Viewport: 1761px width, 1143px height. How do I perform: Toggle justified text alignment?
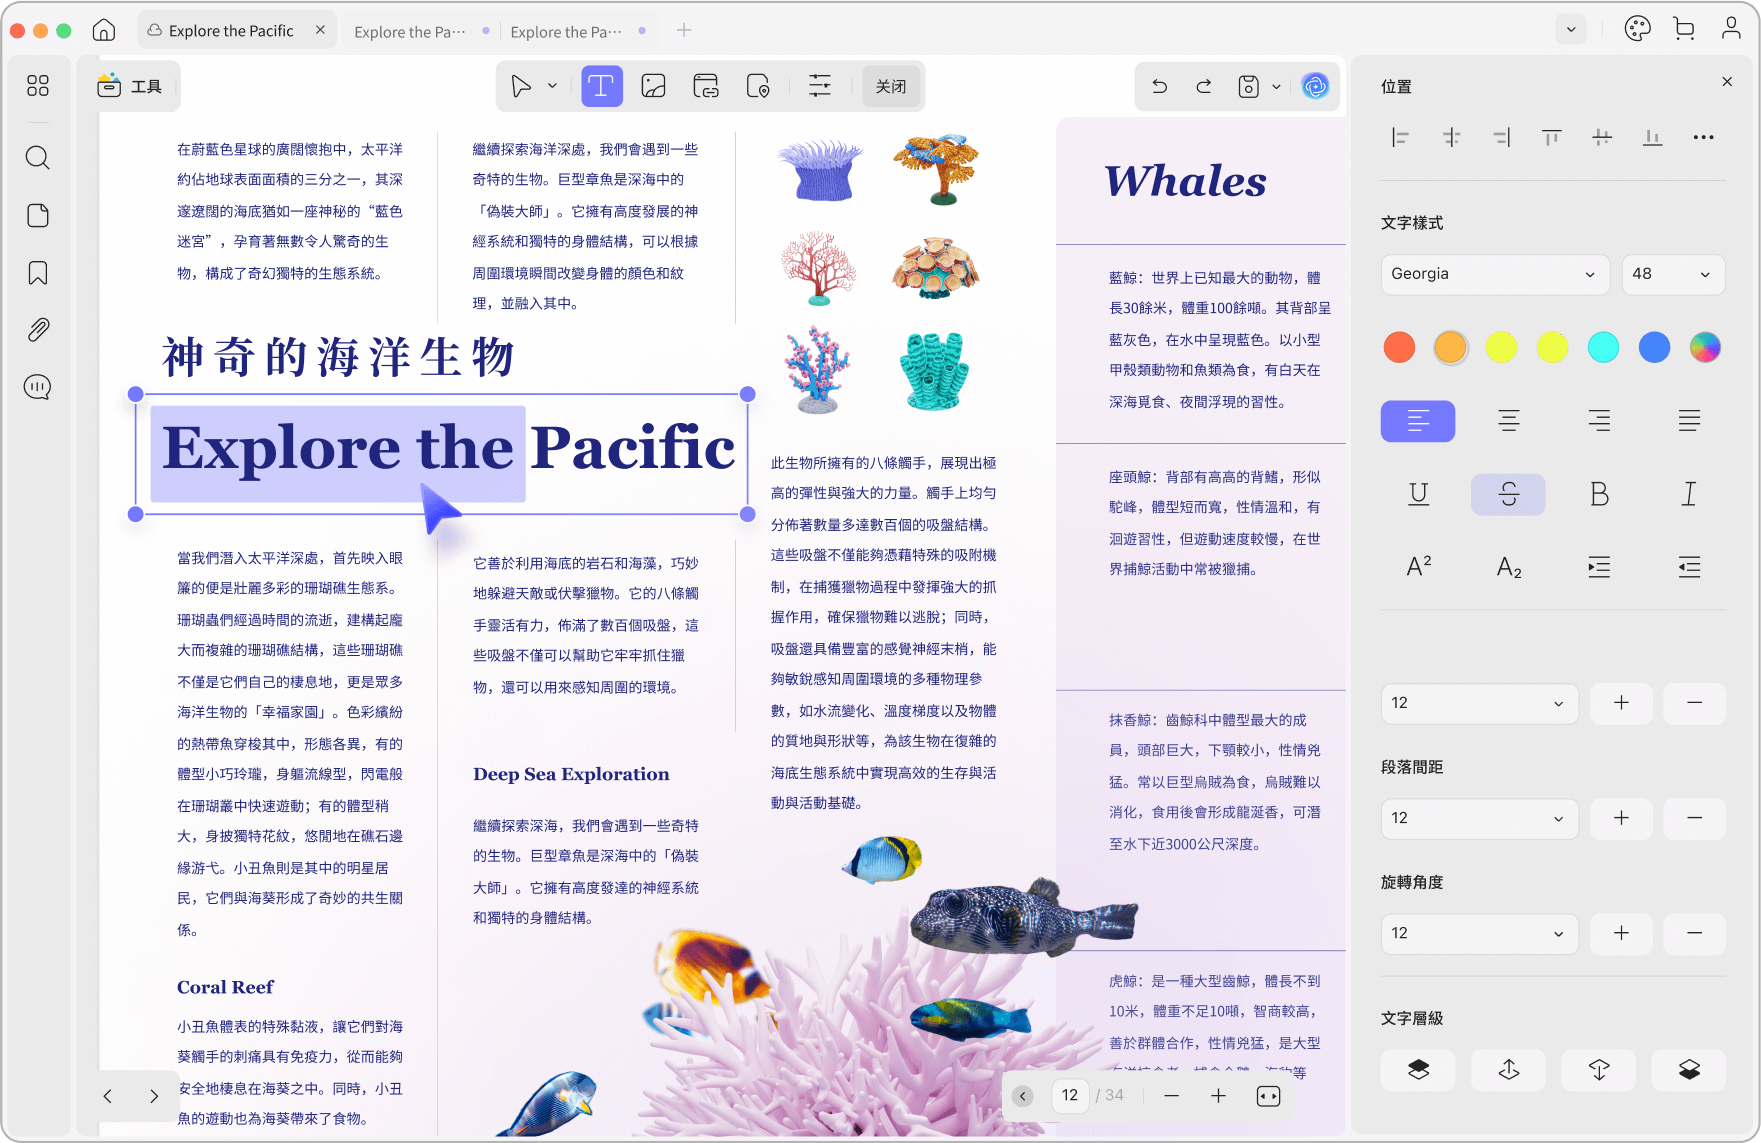point(1689,421)
